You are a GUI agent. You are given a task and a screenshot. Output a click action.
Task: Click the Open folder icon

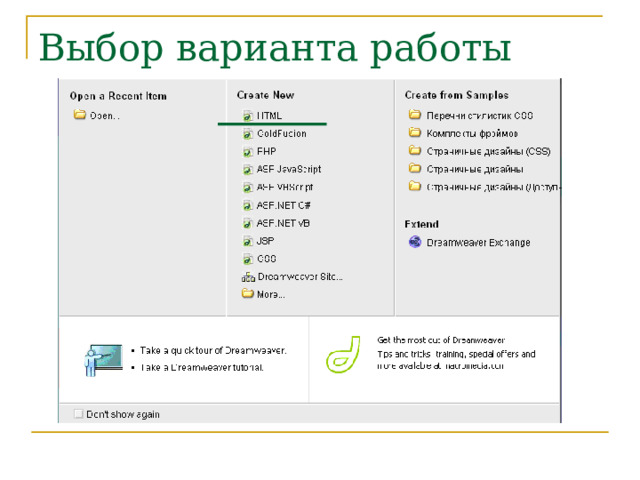[80, 115]
